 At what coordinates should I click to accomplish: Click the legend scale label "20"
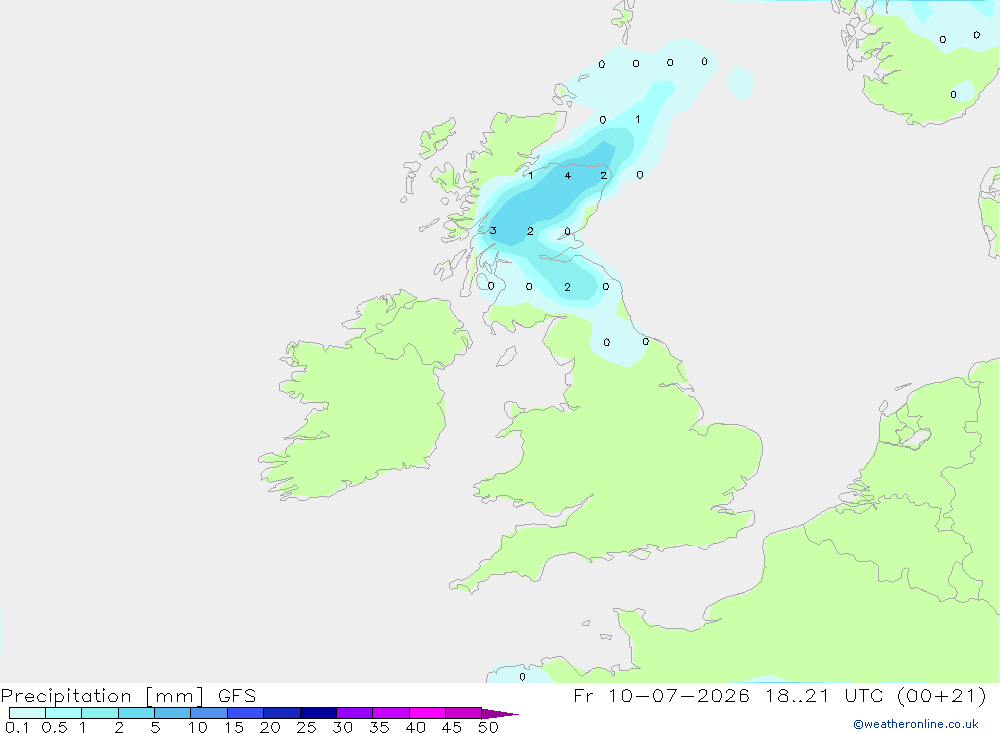pos(270,727)
